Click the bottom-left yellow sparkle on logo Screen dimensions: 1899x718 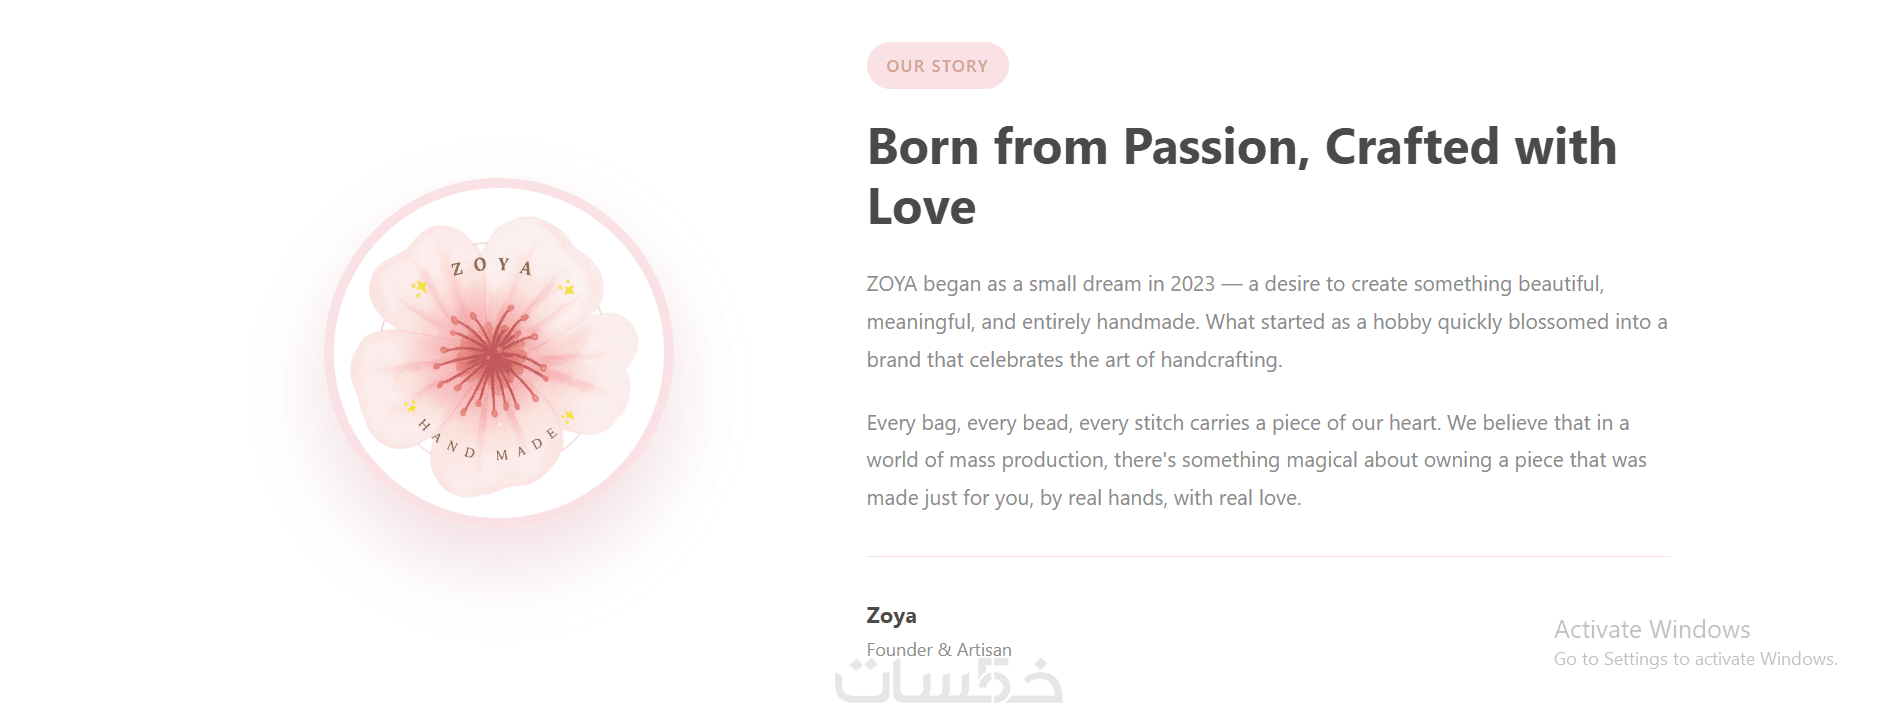click(410, 406)
